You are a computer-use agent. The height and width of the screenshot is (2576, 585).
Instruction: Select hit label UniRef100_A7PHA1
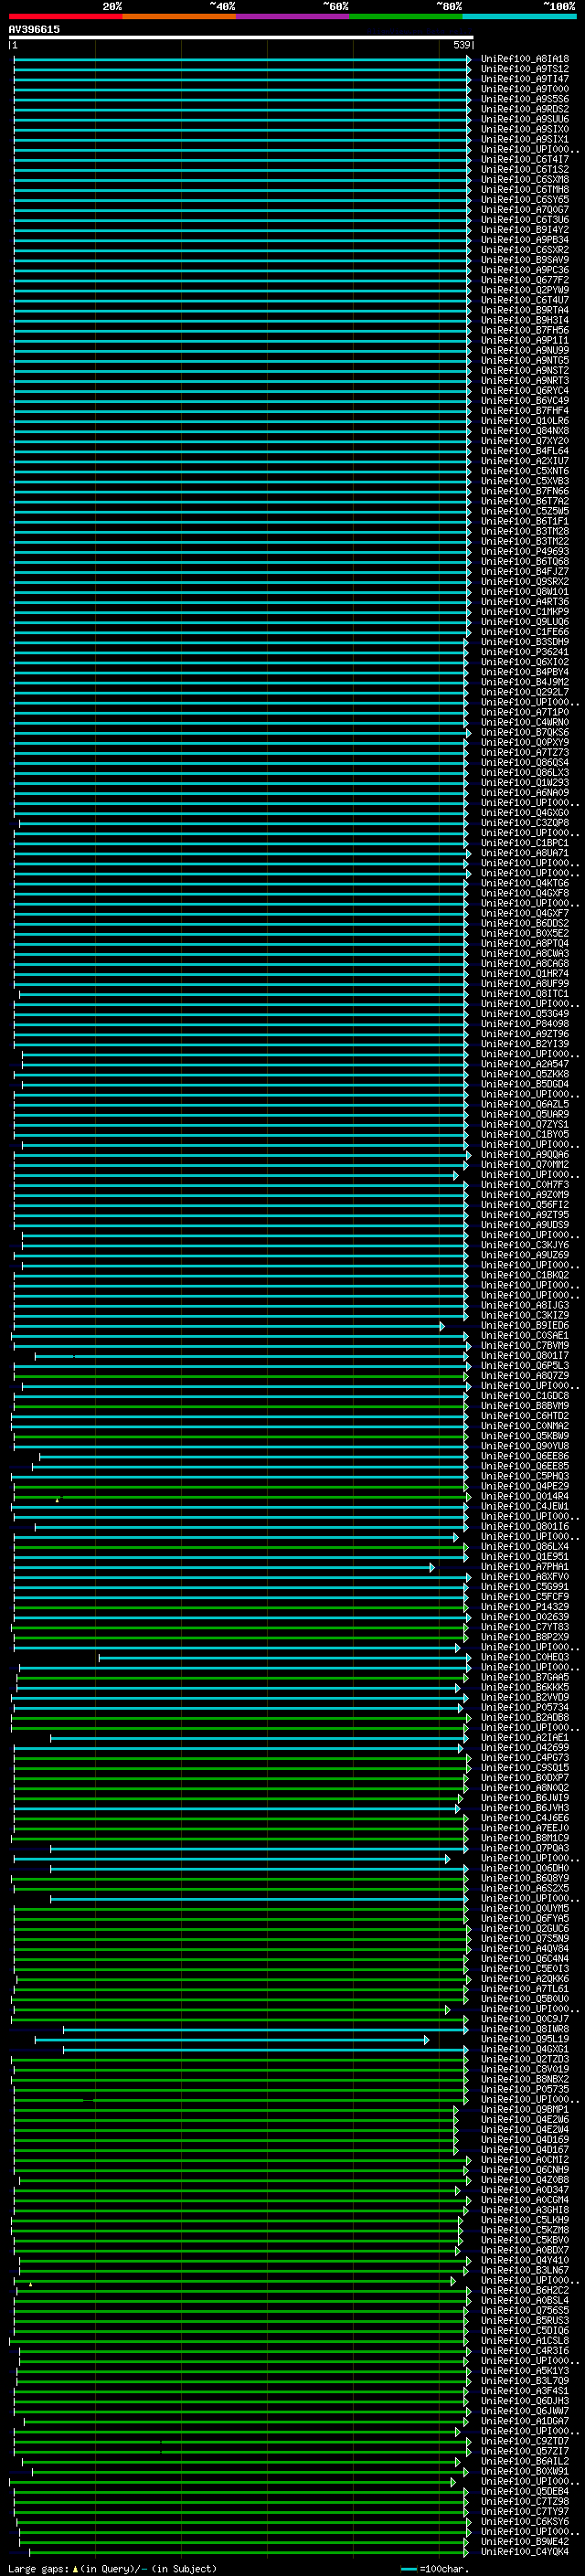[524, 1566]
